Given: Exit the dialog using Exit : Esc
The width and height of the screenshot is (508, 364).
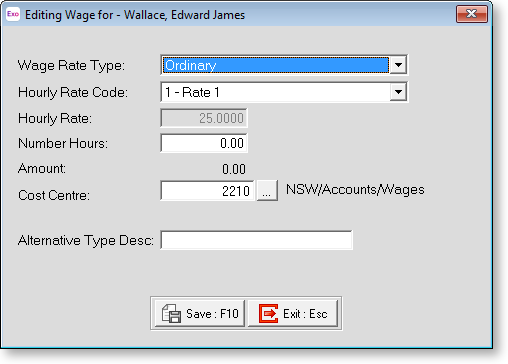Looking at the screenshot, I should tap(293, 313).
